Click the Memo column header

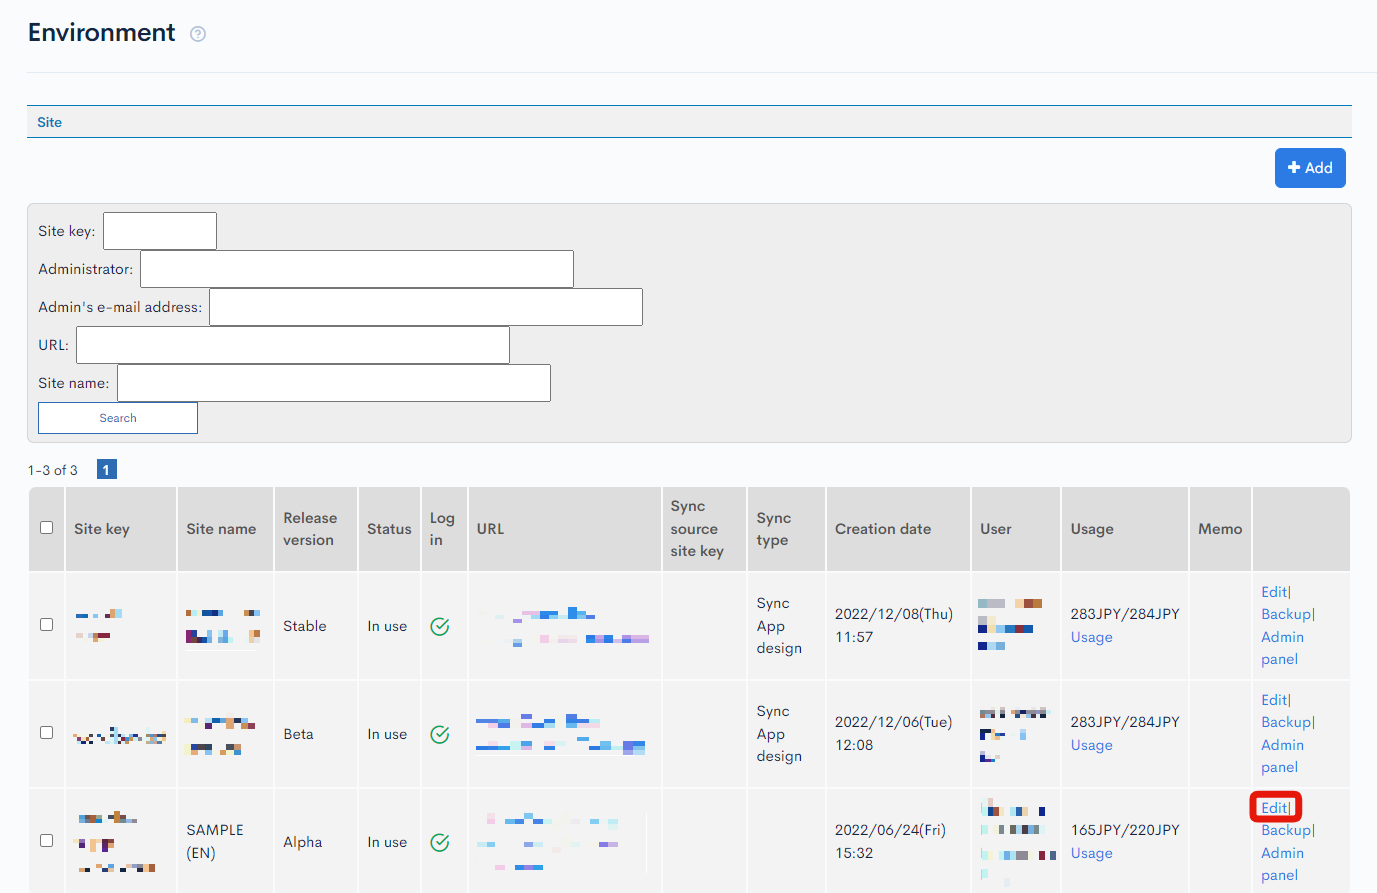coord(1220,529)
